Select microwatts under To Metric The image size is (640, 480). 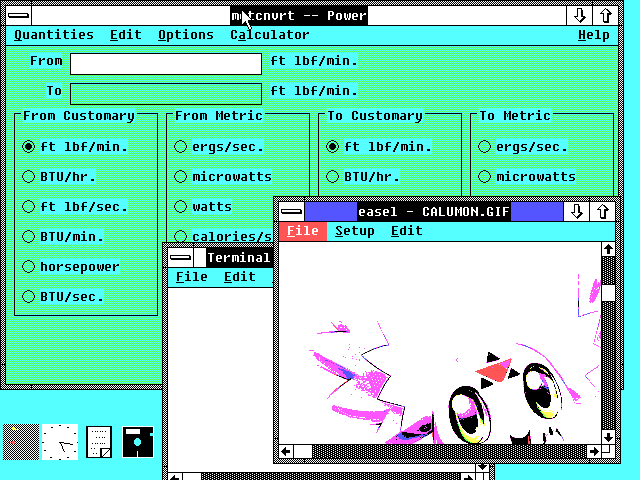pyautogui.click(x=527, y=177)
